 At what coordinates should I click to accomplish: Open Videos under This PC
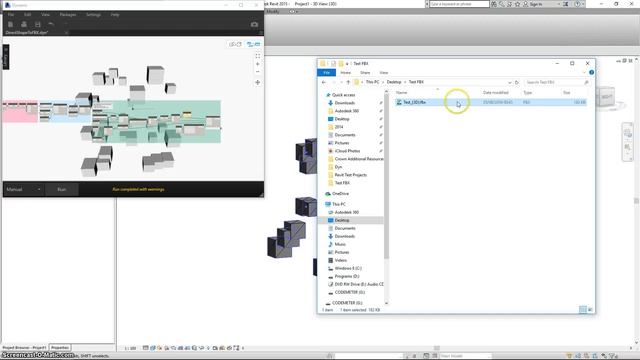tap(340, 260)
